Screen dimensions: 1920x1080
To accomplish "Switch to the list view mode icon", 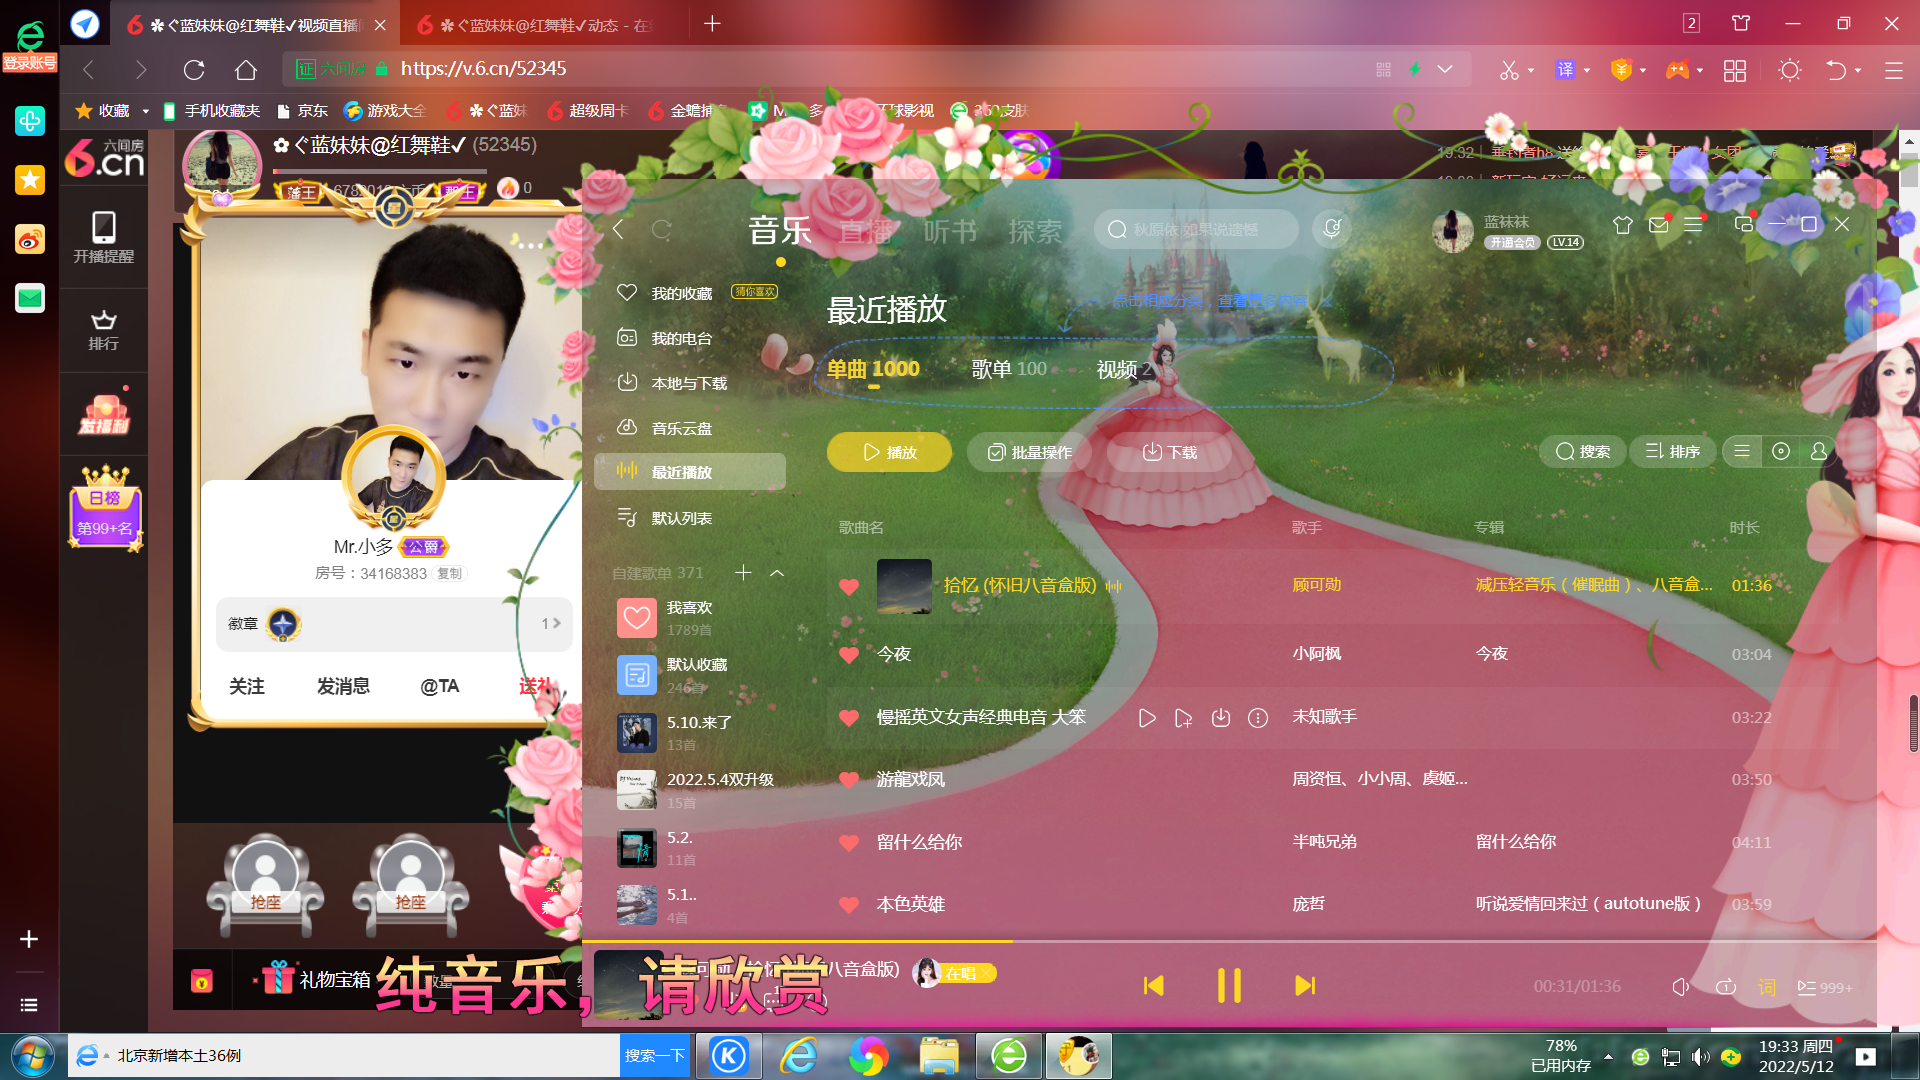I will coord(1742,451).
